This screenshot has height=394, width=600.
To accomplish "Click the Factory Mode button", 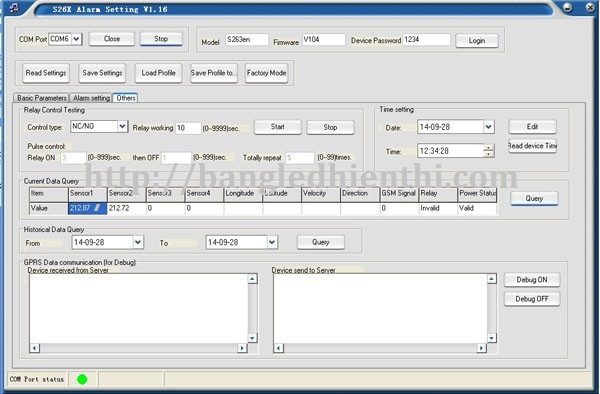I will click(266, 73).
